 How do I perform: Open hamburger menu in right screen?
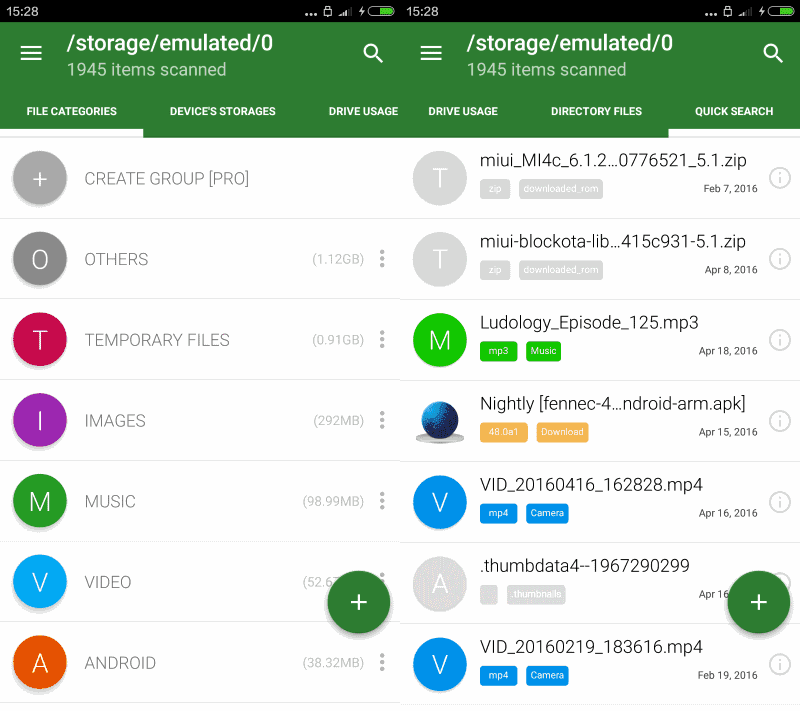tap(431, 53)
